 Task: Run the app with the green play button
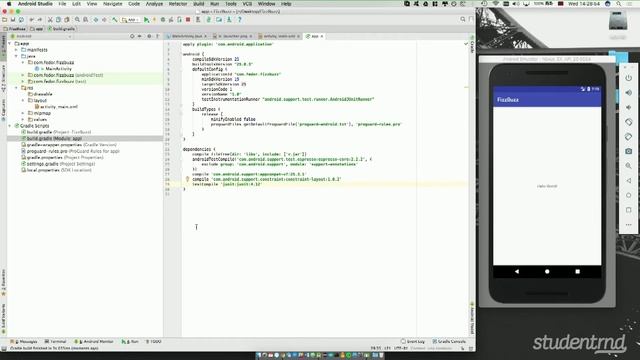tap(146, 20)
